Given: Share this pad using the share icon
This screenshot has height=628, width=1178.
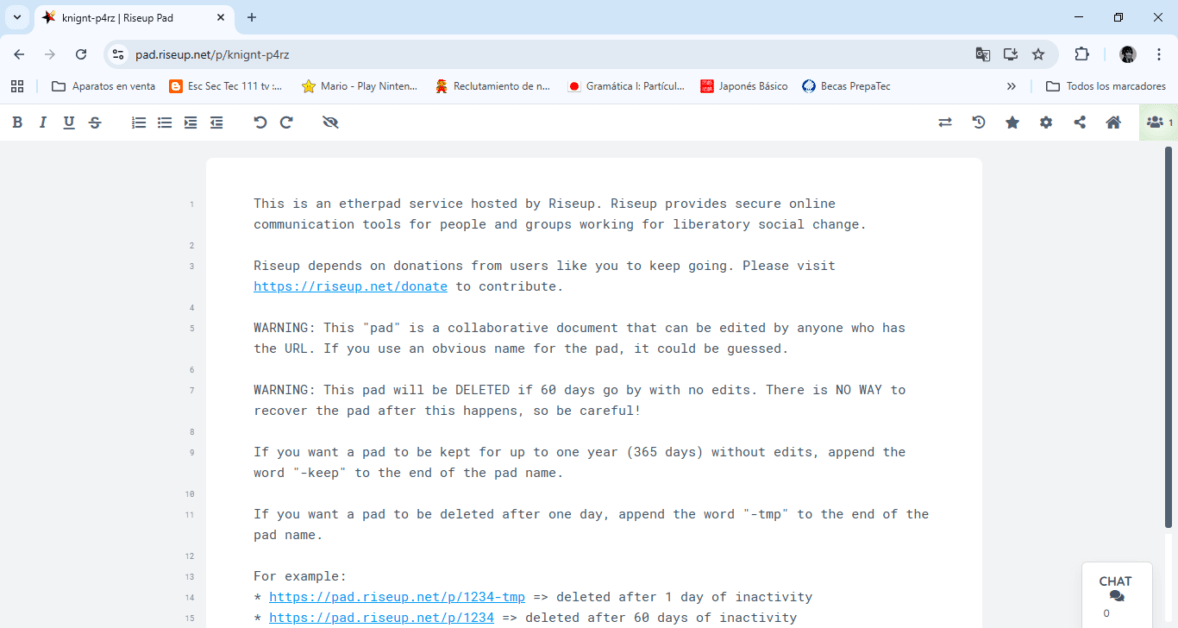Looking at the screenshot, I should pyautogui.click(x=1080, y=122).
